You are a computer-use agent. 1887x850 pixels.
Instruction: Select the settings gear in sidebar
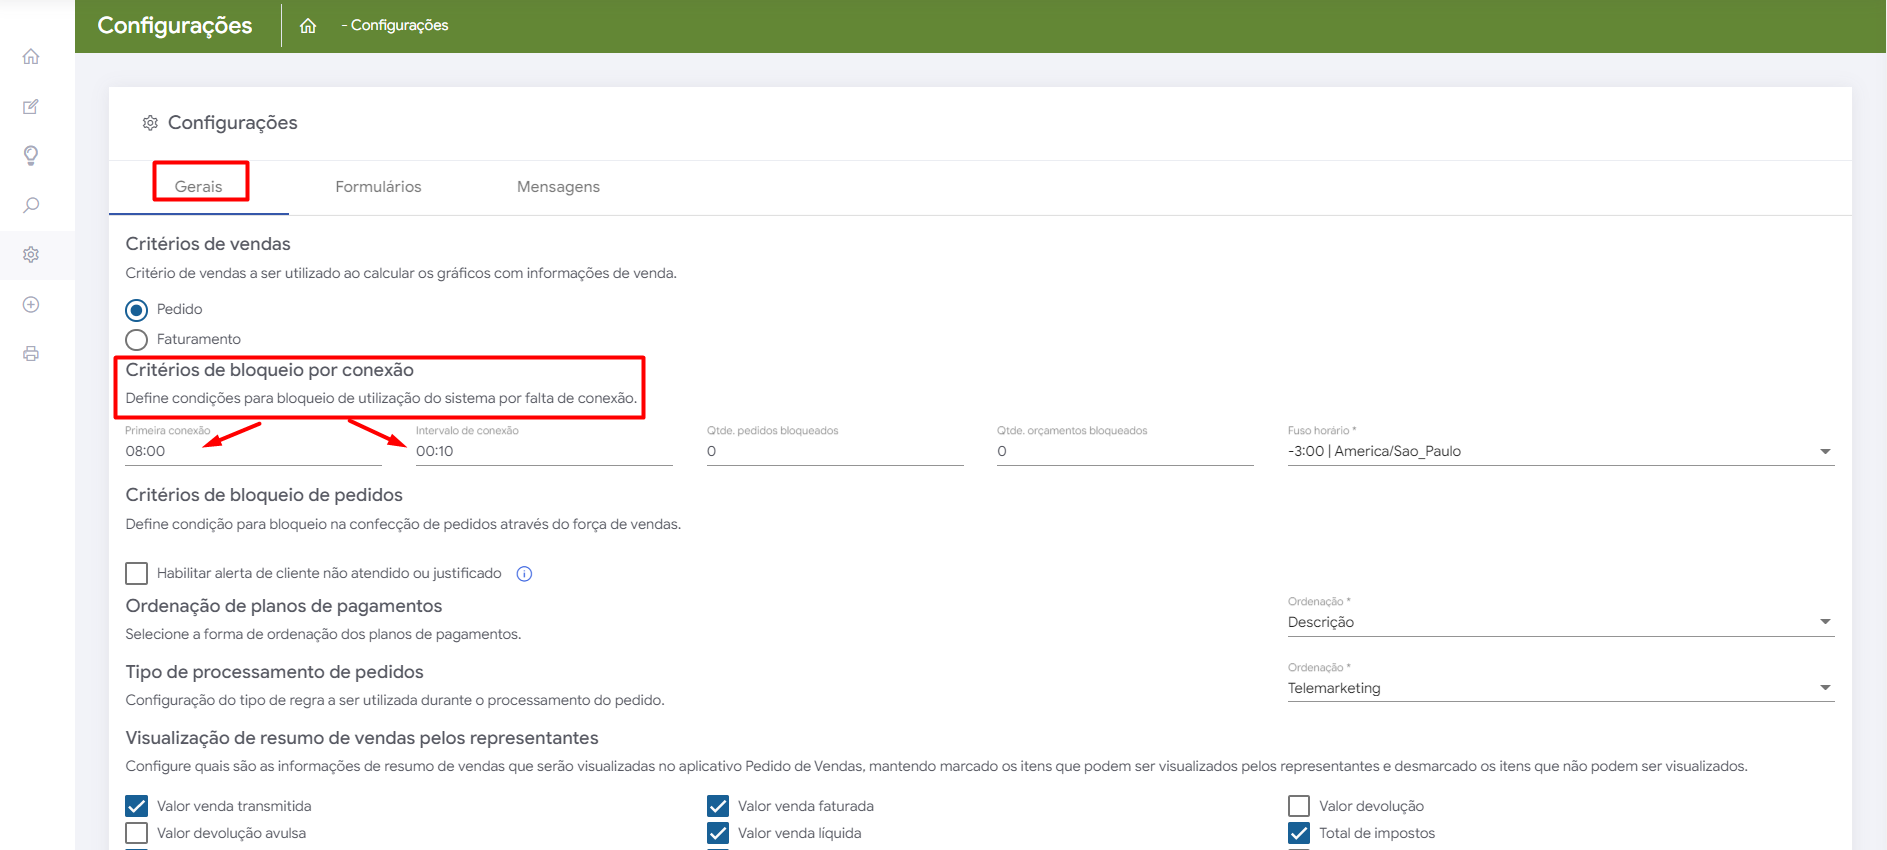coord(31,255)
